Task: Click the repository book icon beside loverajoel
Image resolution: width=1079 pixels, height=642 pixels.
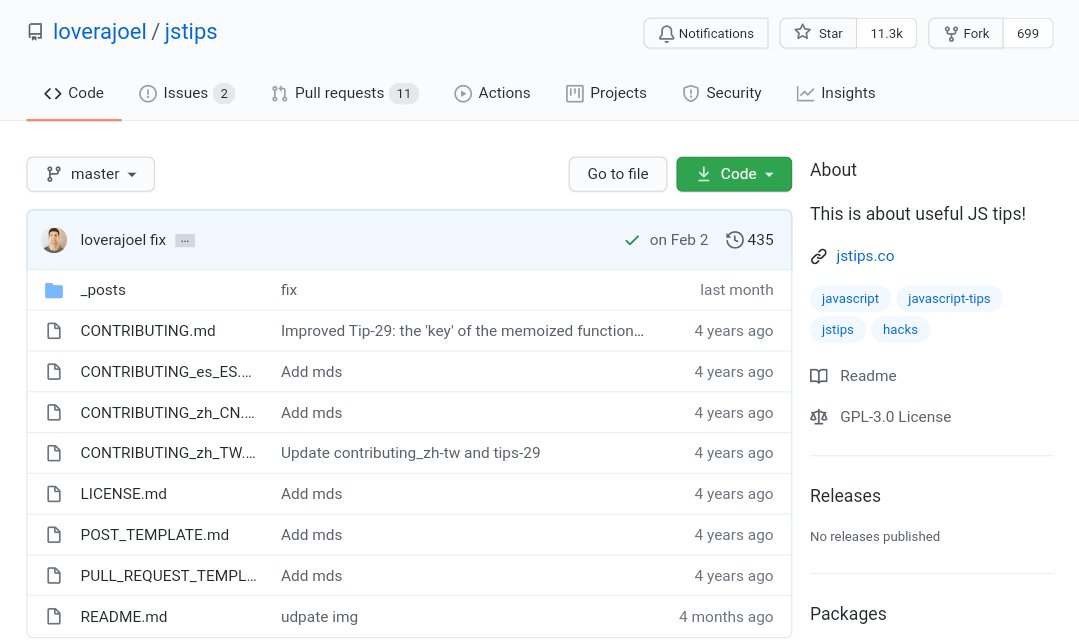Action: click(35, 32)
